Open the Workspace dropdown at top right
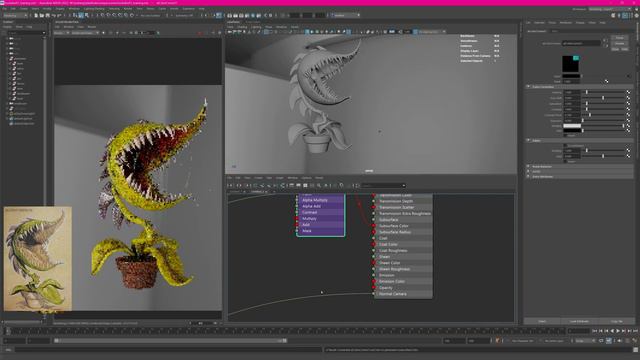Viewport: 640px width, 360px height. (x=611, y=9)
